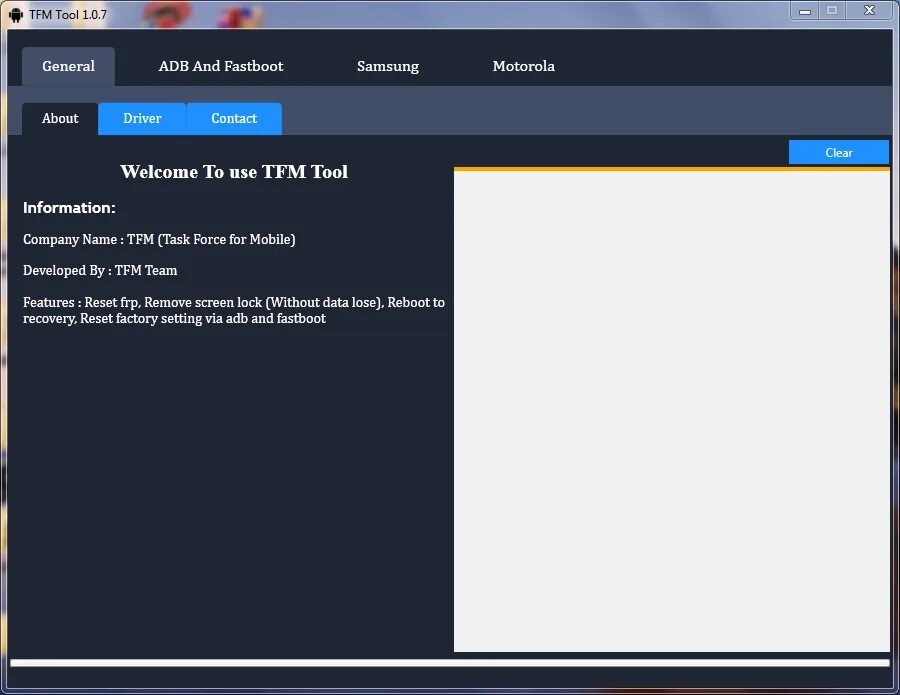Select the About sub-tab
Viewport: 900px width, 695px height.
[x=60, y=119]
